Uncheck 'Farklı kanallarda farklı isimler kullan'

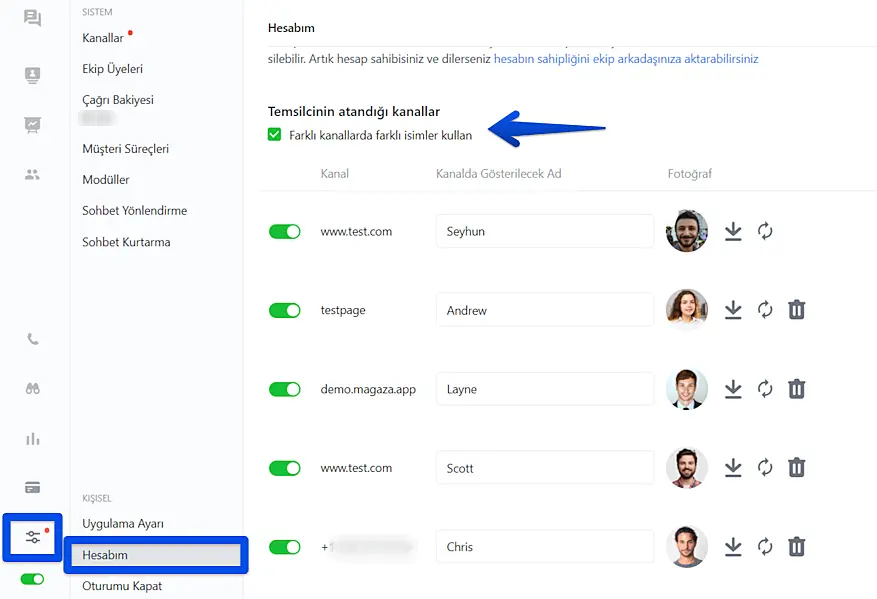pyautogui.click(x=275, y=135)
